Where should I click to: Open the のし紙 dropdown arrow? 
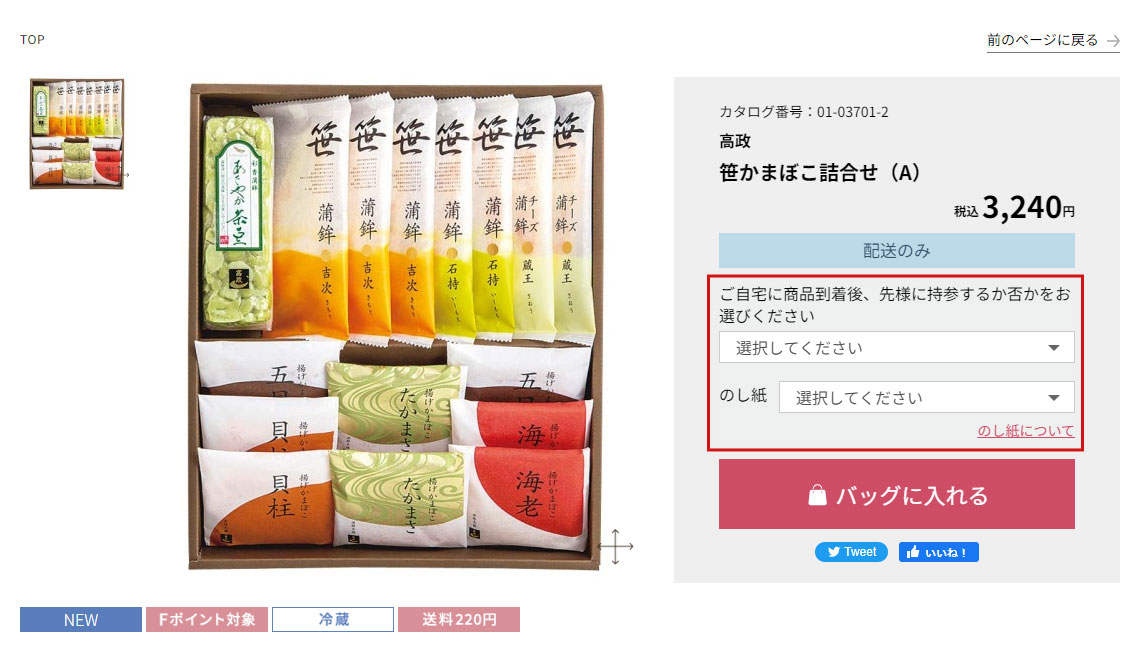1053,397
